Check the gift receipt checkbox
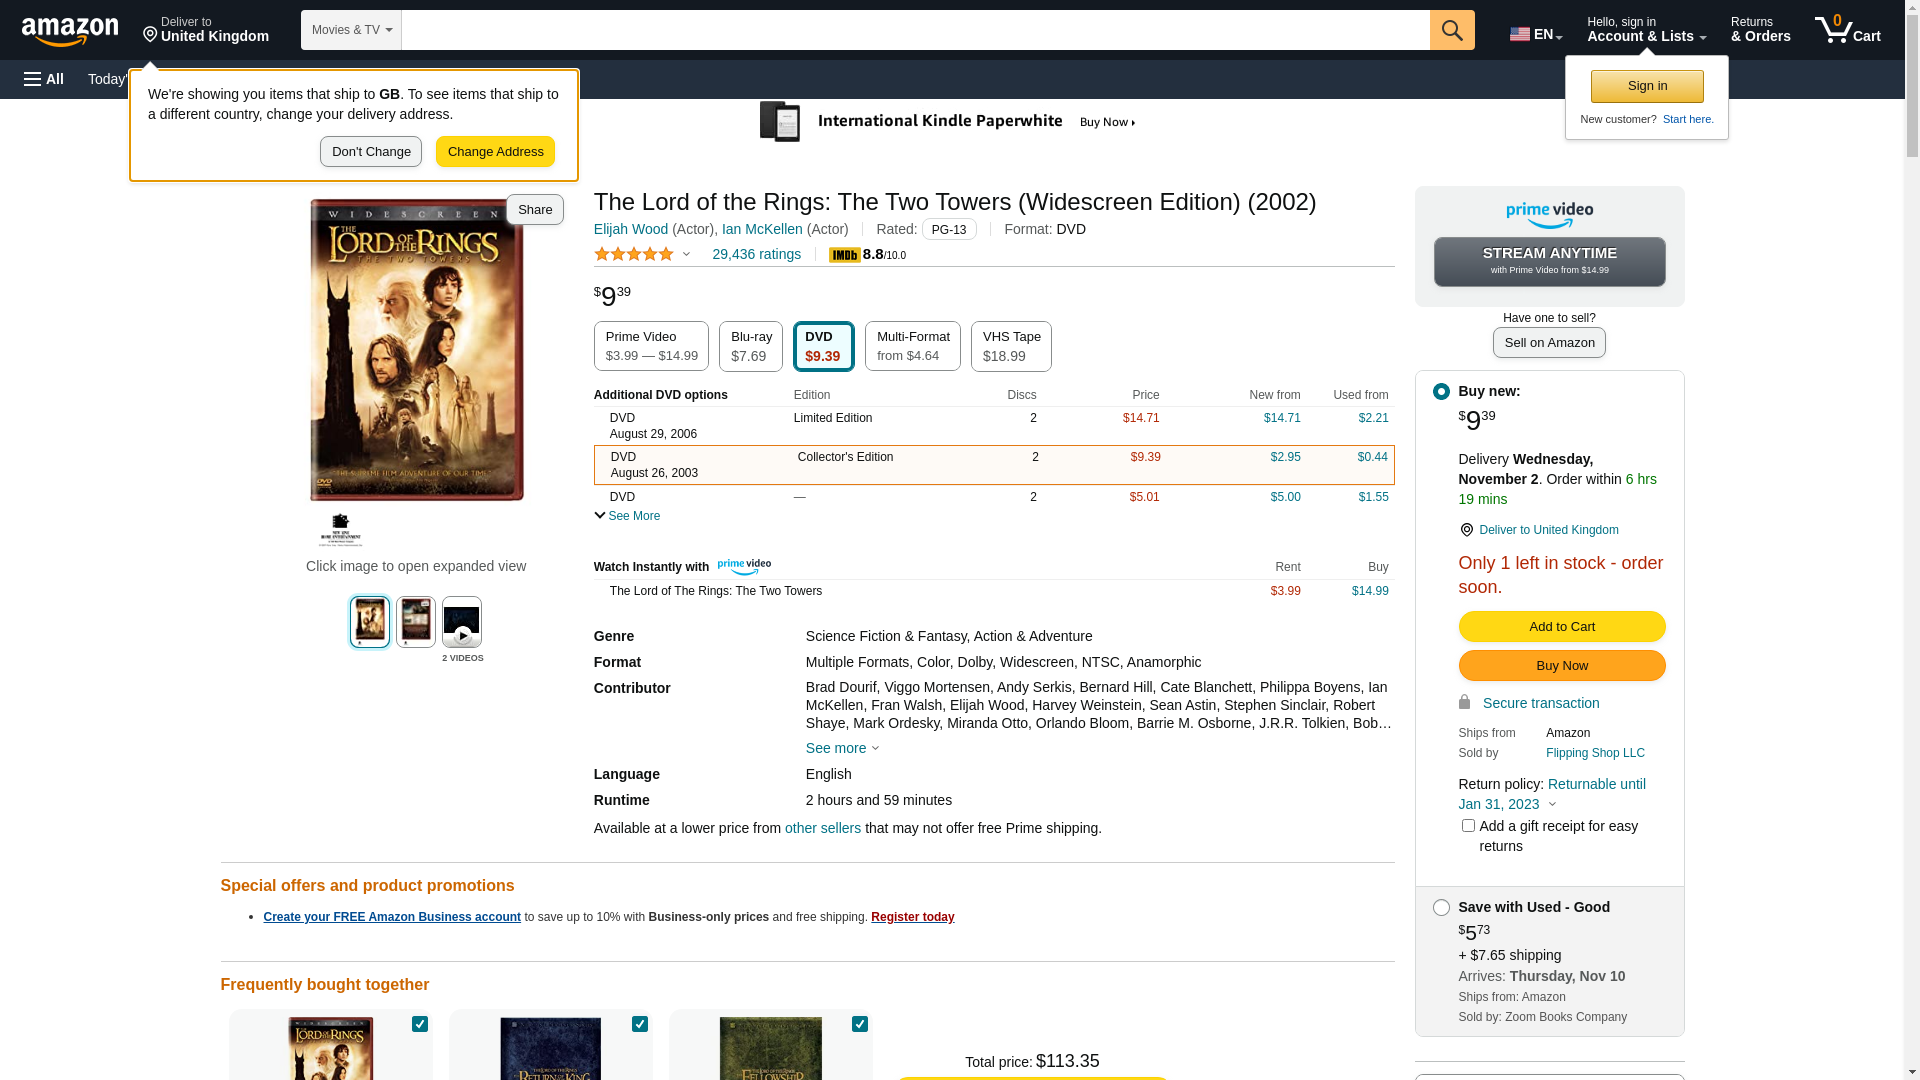Image resolution: width=1920 pixels, height=1080 pixels. pyautogui.click(x=1468, y=826)
